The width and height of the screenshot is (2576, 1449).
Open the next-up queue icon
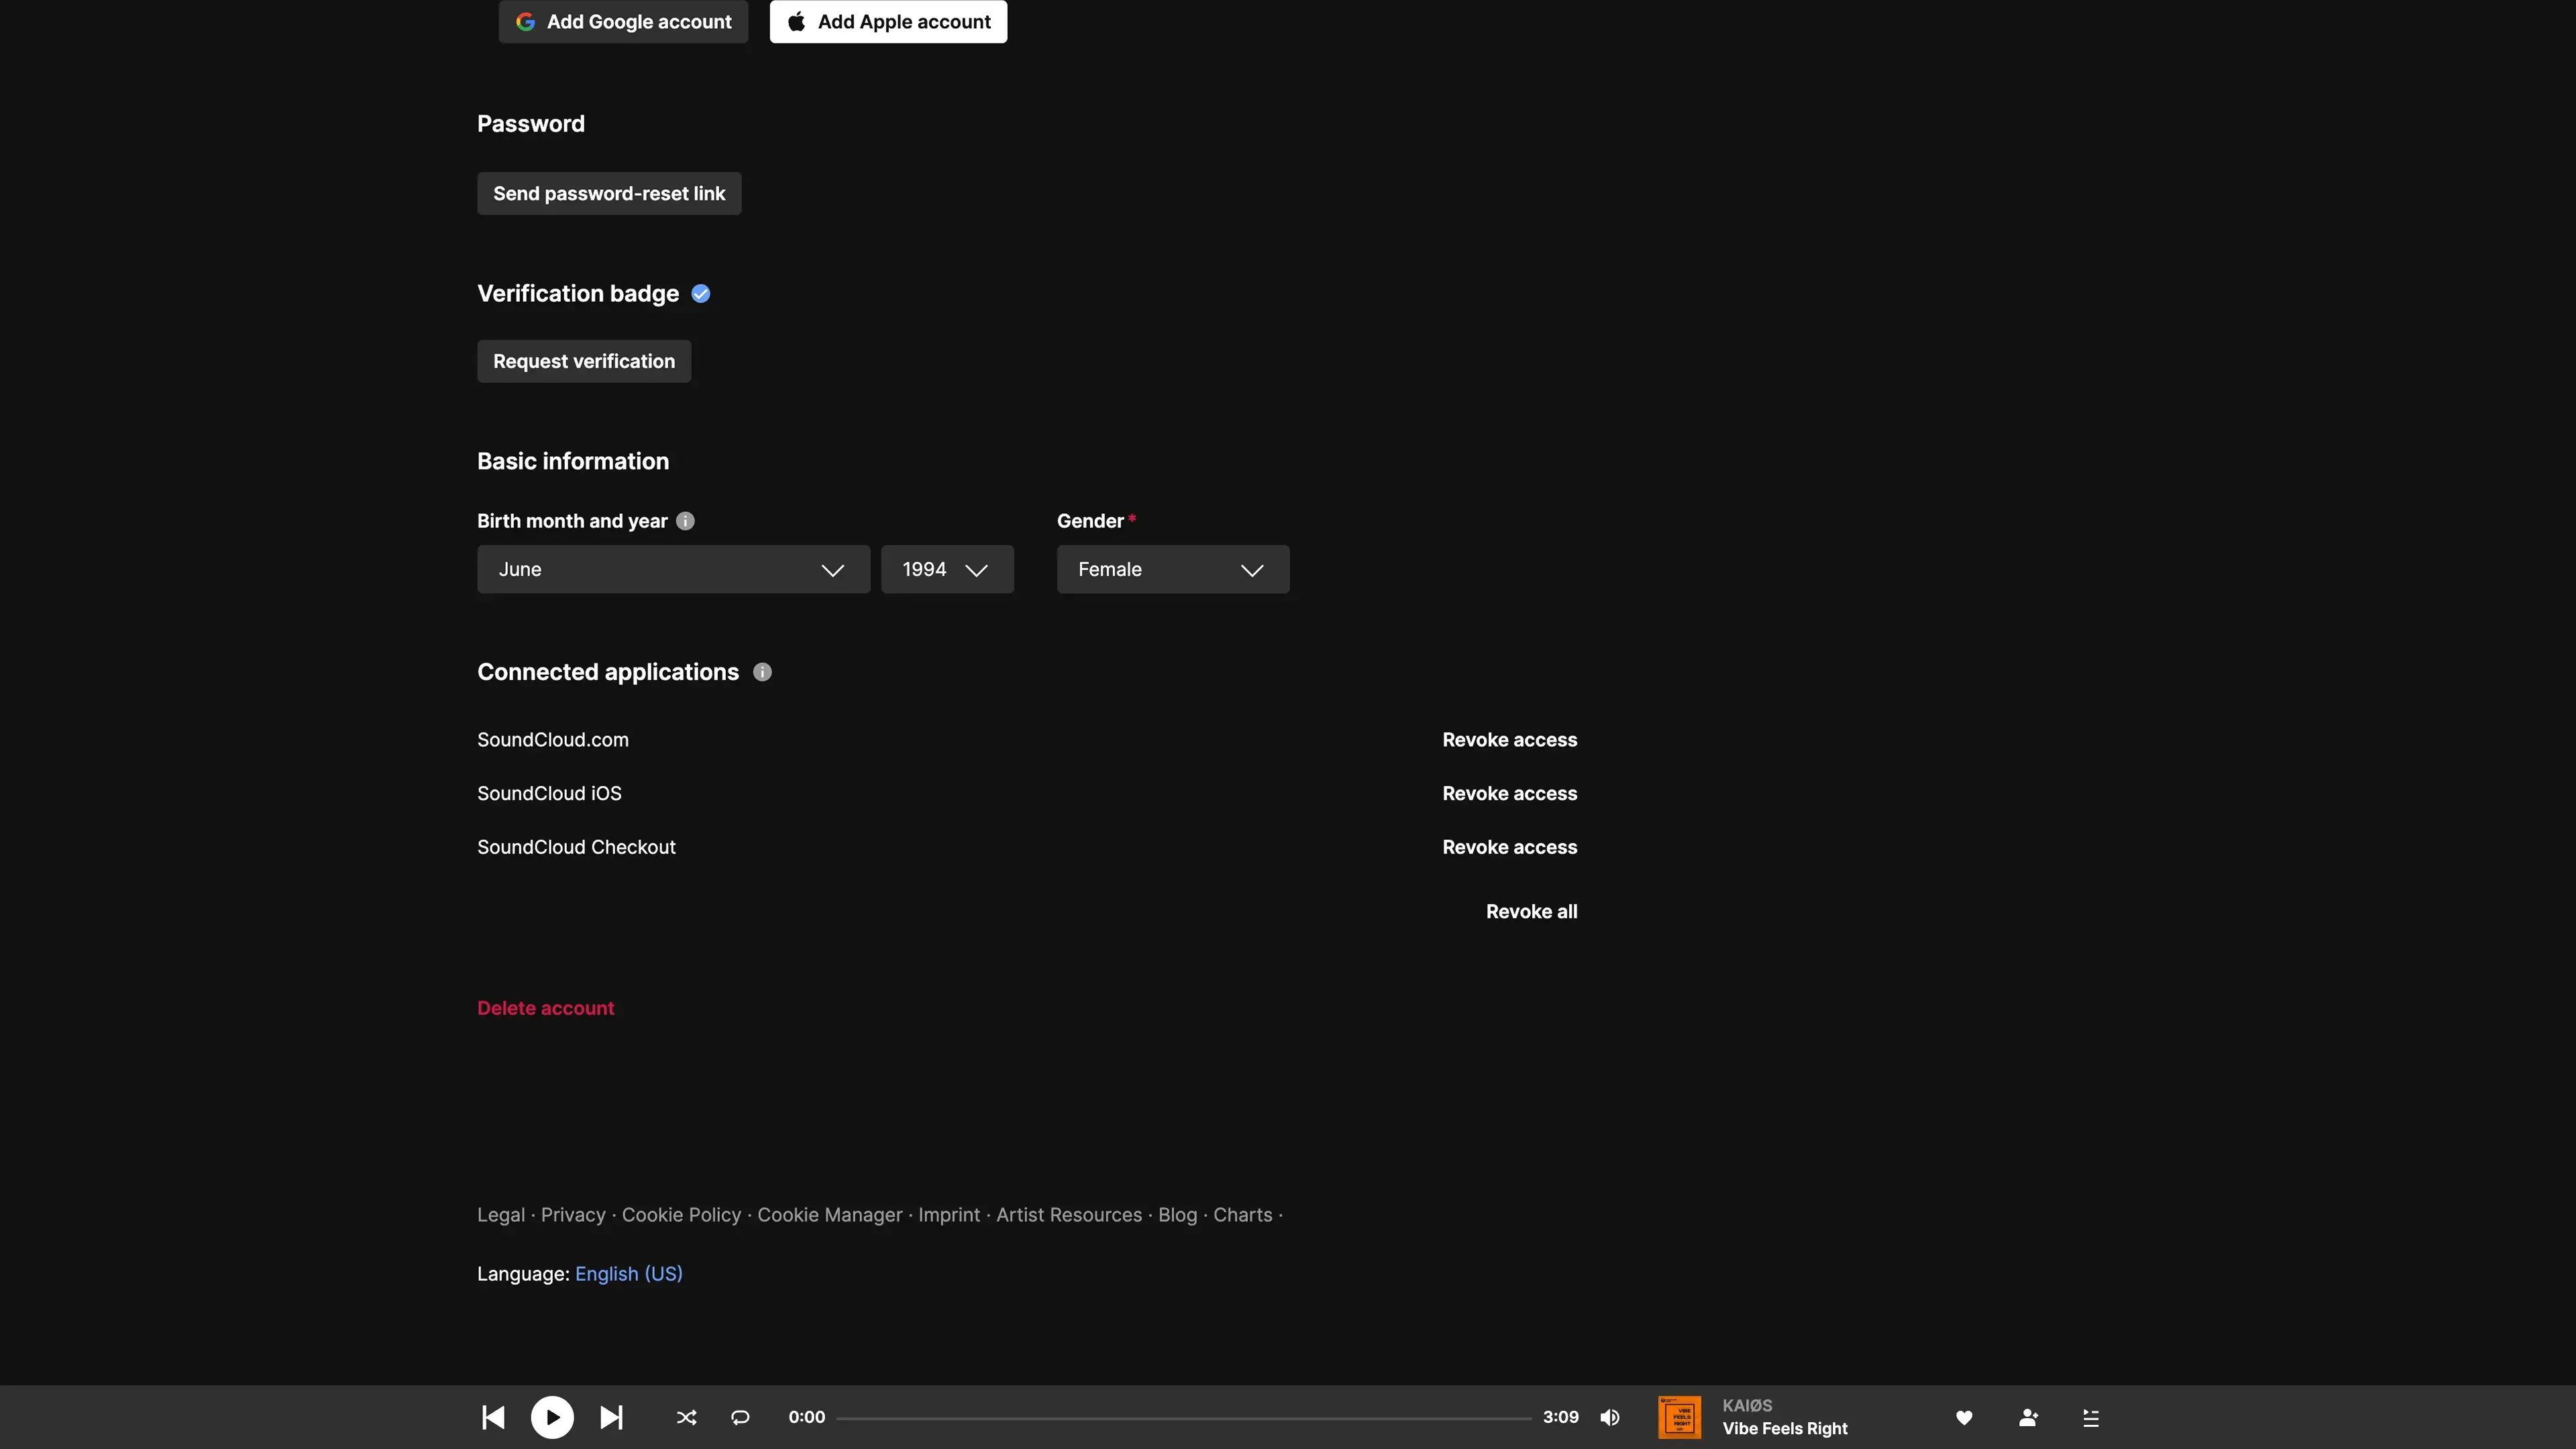(x=2091, y=1417)
